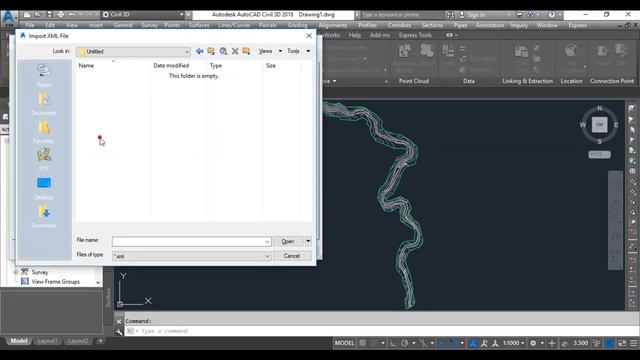Select the Express Tools ribbon tab

[x=415, y=35]
